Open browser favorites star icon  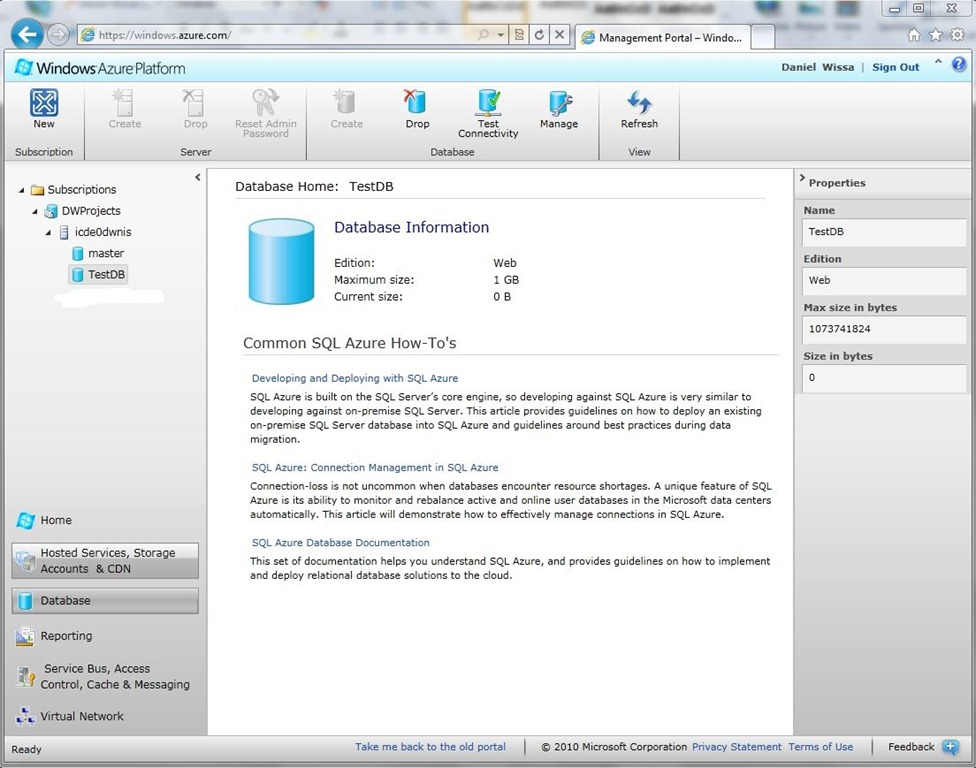pos(936,35)
